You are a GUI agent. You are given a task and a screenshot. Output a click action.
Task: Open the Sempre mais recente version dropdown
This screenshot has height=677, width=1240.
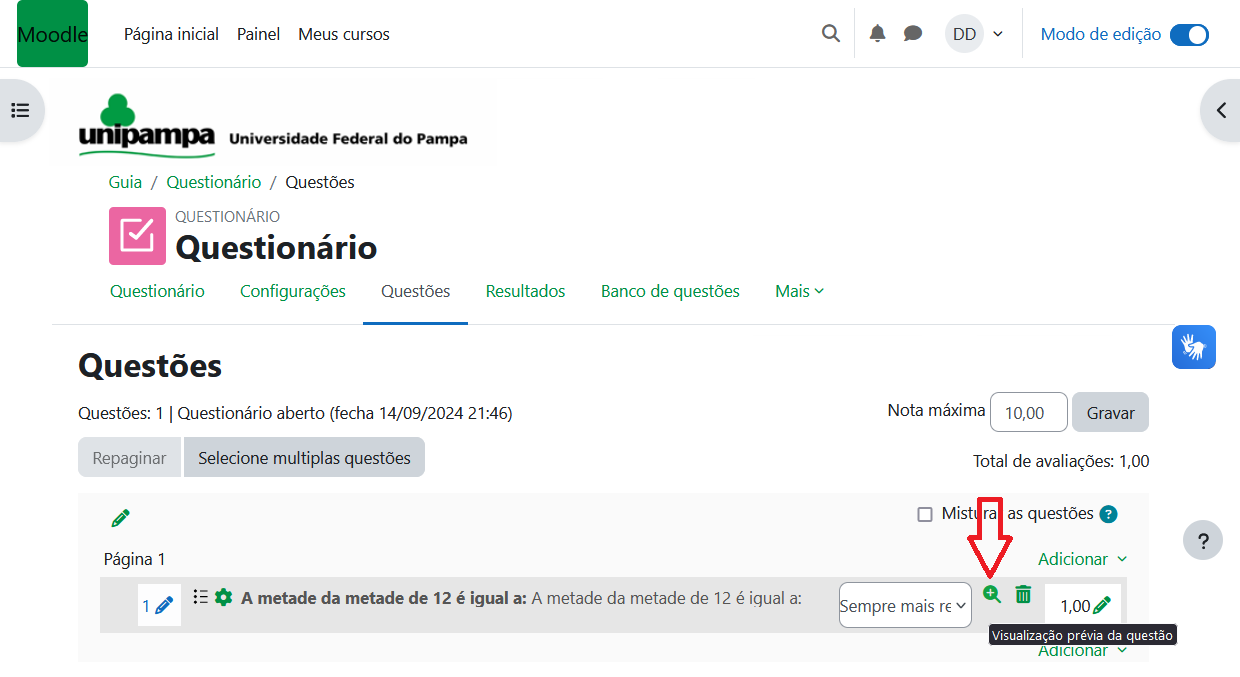(905, 605)
